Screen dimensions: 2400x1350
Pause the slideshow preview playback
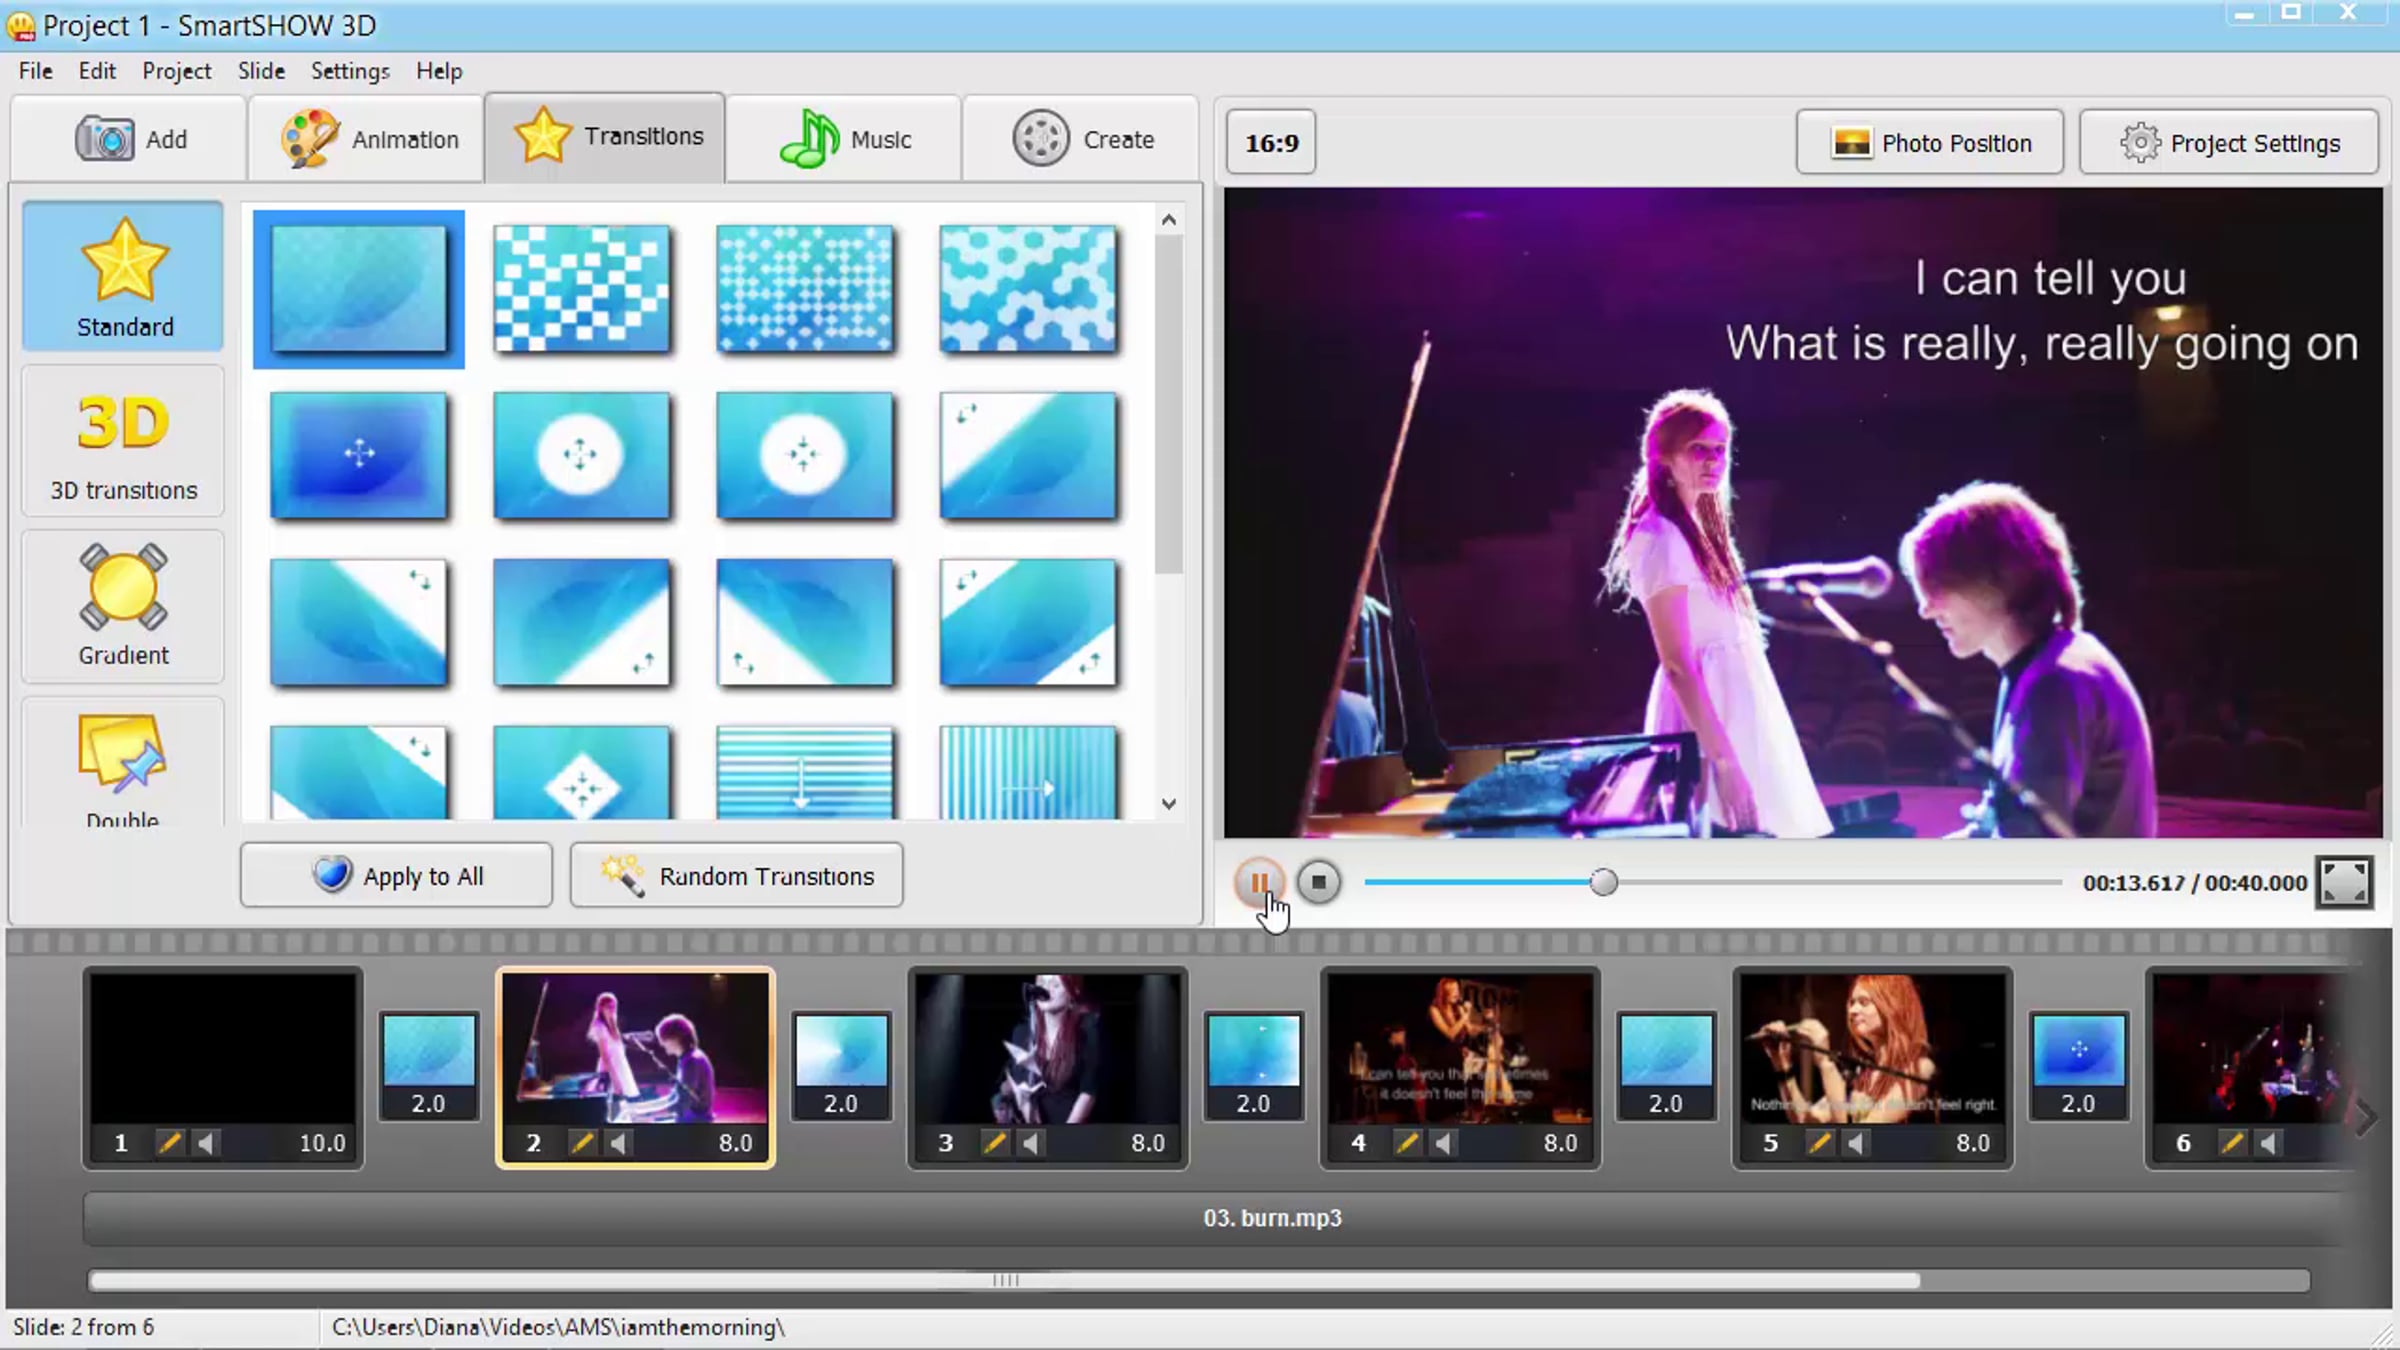[x=1258, y=882]
